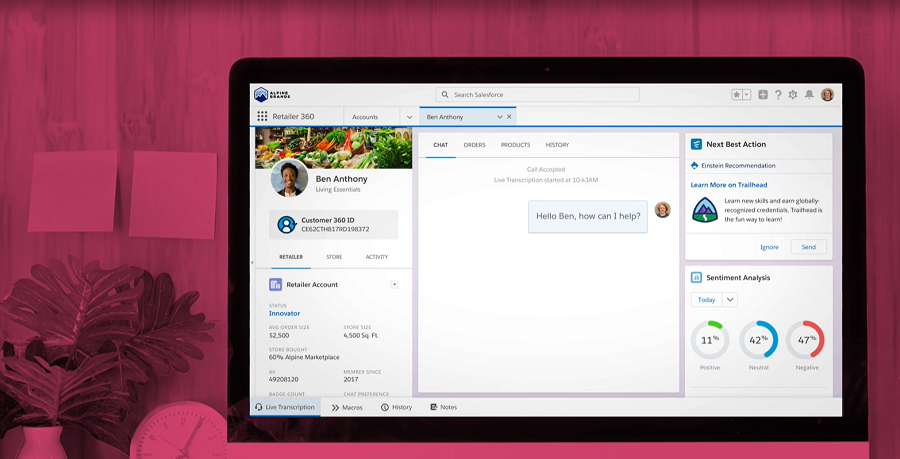This screenshot has height=459, width=900.
Task: Open the App Launcher grid icon
Action: 262,117
